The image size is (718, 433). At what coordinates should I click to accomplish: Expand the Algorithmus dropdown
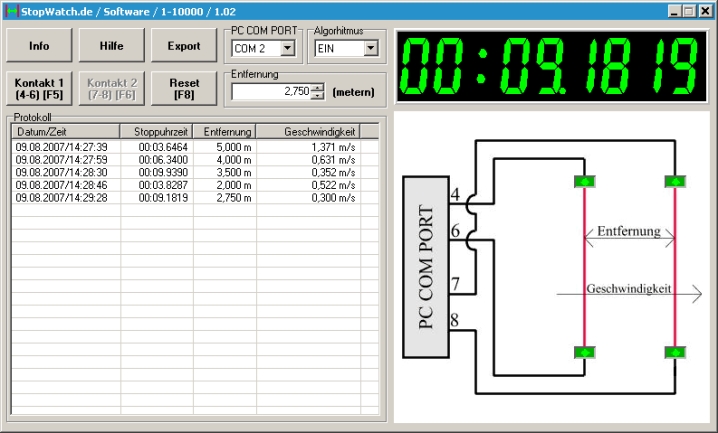[370, 48]
